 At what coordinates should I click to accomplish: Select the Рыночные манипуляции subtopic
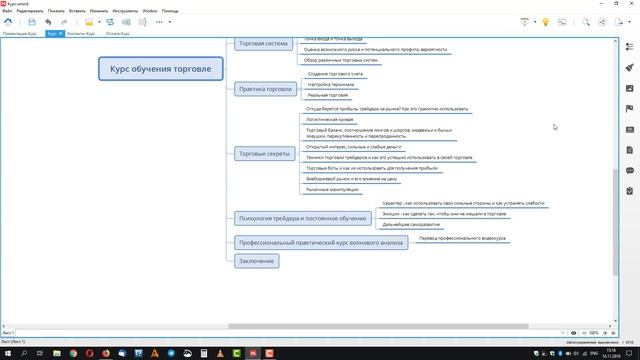click(x=332, y=189)
